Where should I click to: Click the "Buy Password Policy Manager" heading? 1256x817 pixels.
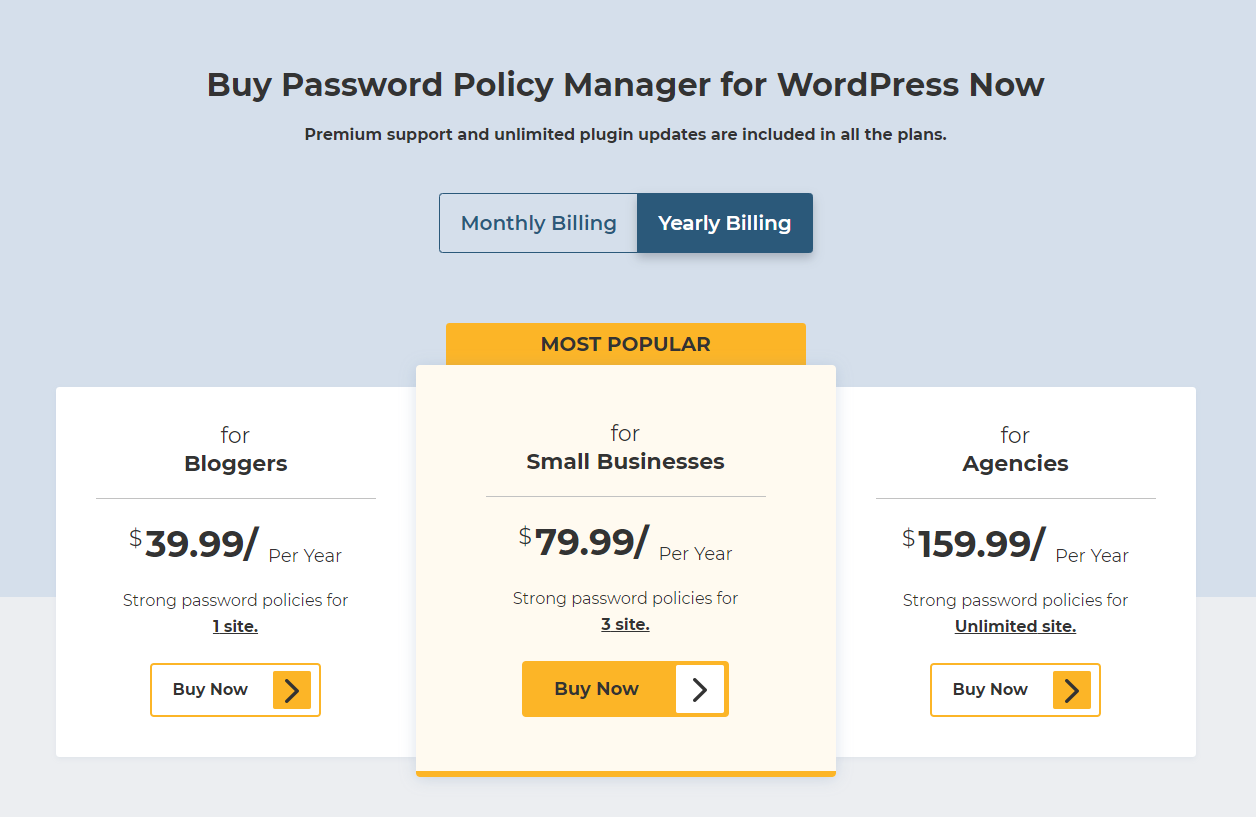(x=625, y=84)
